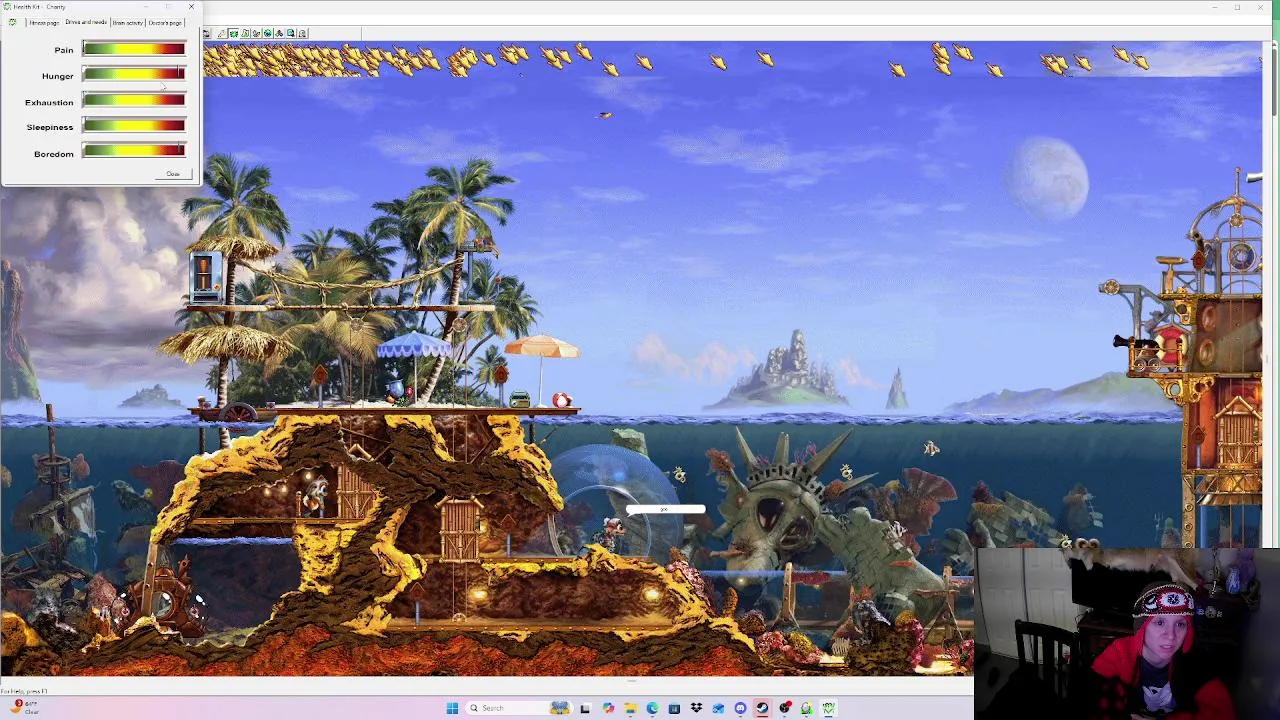Screen dimensions: 1280x720
Task: Click the dark clustered-shapes toolbar icon
Action: point(279,33)
